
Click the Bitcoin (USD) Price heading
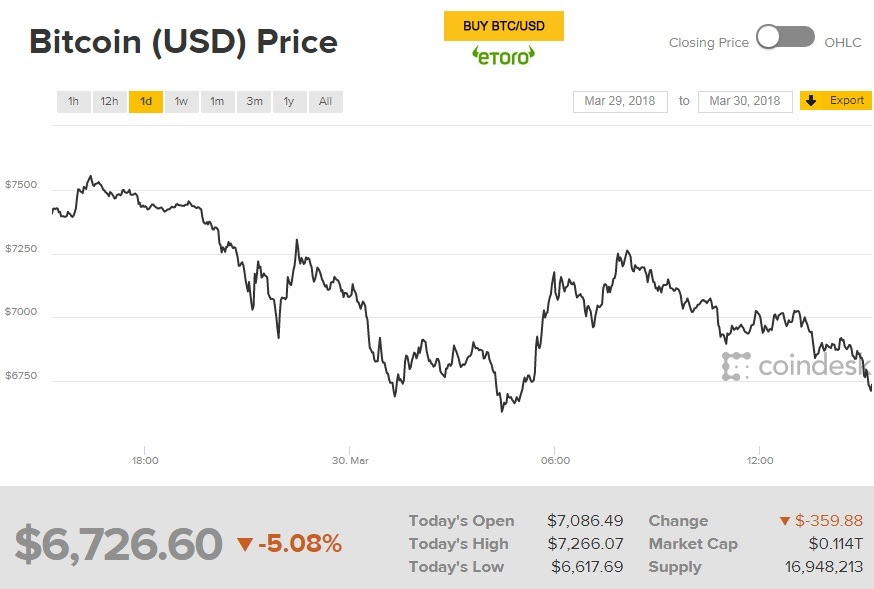pos(183,42)
